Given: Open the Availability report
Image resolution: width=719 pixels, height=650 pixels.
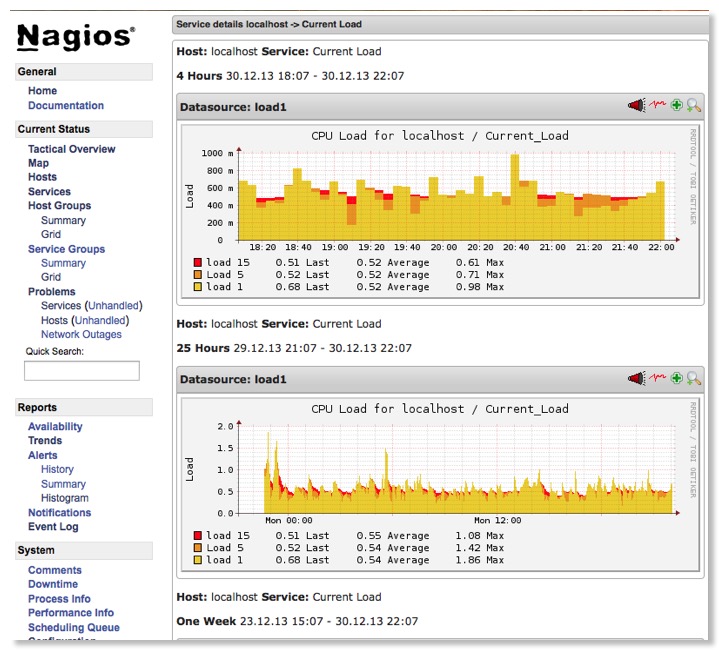Looking at the screenshot, I should click(x=55, y=426).
